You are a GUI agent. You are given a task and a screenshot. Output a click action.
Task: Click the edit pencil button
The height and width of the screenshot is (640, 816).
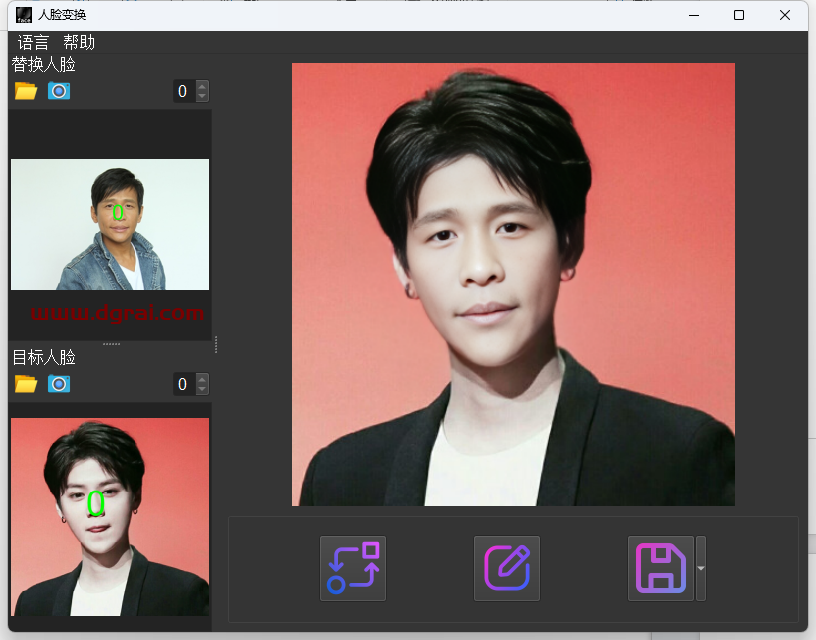[507, 568]
